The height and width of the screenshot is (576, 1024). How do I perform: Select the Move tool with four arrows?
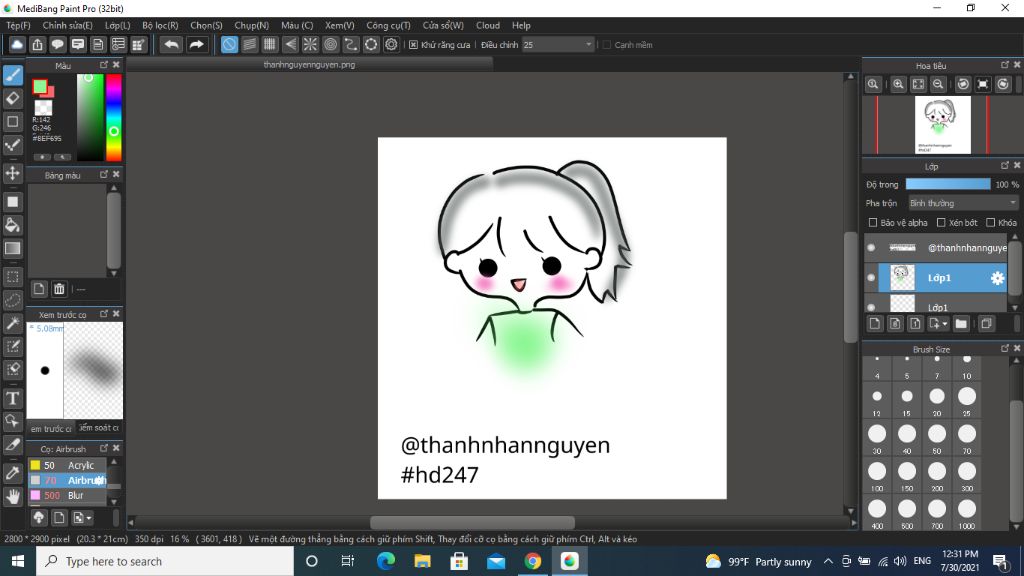[12, 173]
